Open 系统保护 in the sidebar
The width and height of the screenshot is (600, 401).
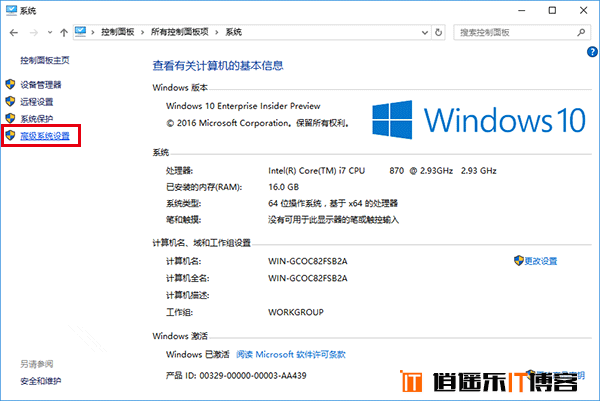coord(36,119)
